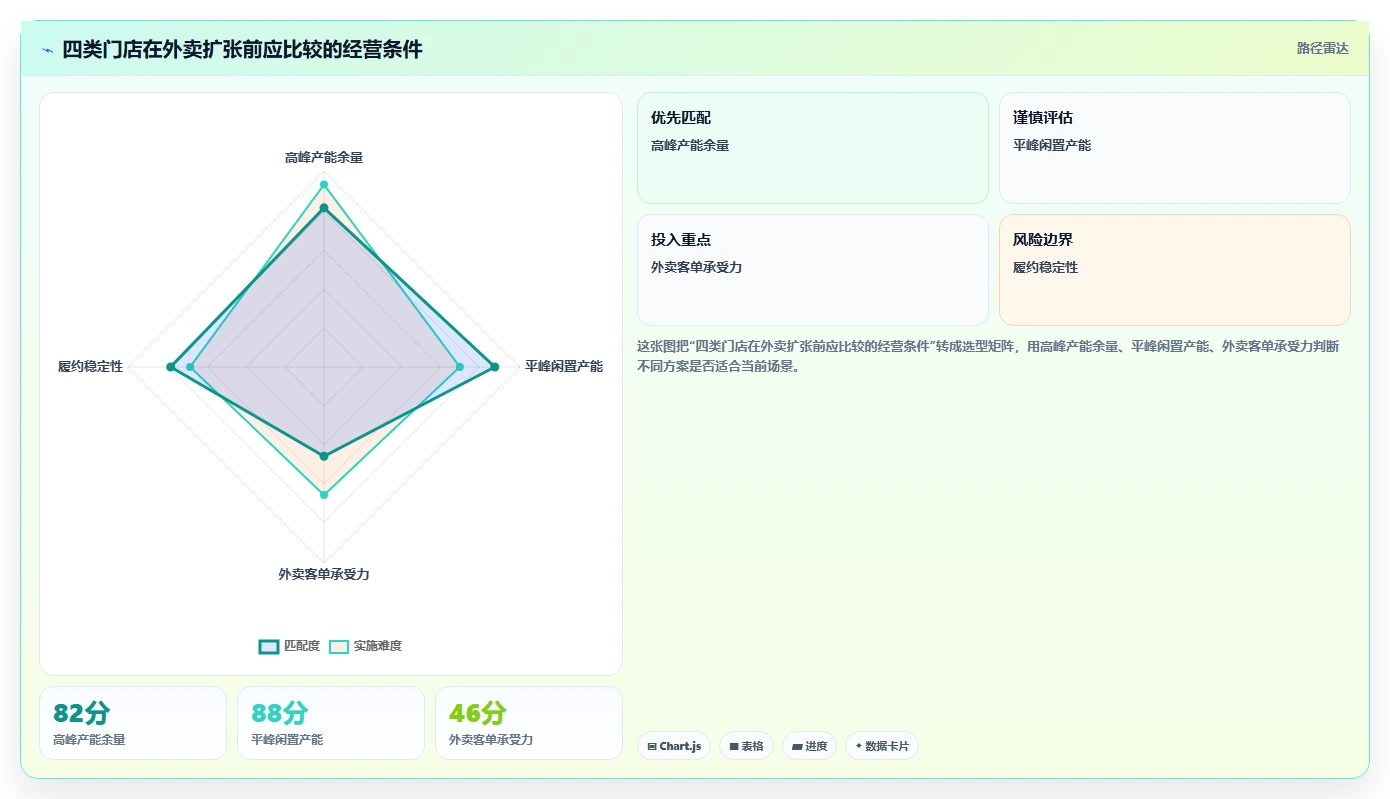Click the 实施难度 data point at bottom axis
1390x799 pixels.
click(324, 495)
